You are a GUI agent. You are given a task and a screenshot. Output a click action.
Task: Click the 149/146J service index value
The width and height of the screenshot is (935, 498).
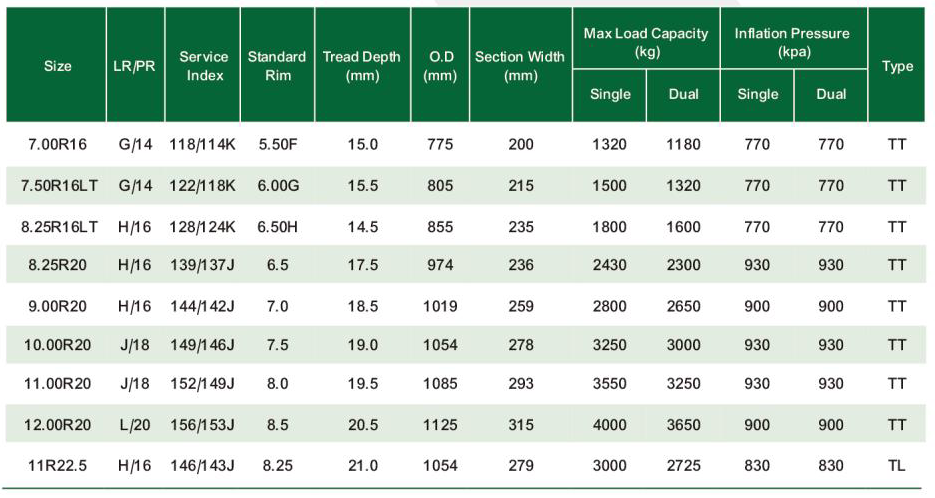click(x=204, y=345)
